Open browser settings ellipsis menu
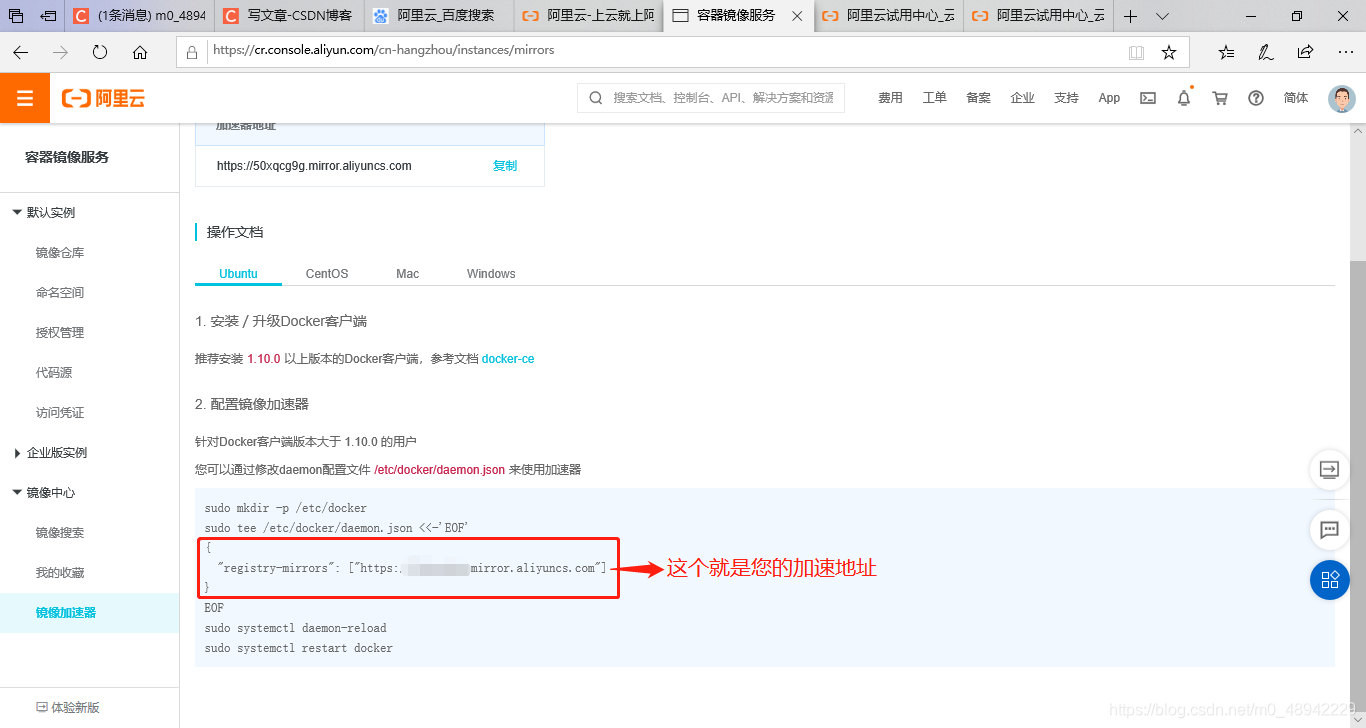Viewport: 1366px width, 728px height. point(1344,52)
